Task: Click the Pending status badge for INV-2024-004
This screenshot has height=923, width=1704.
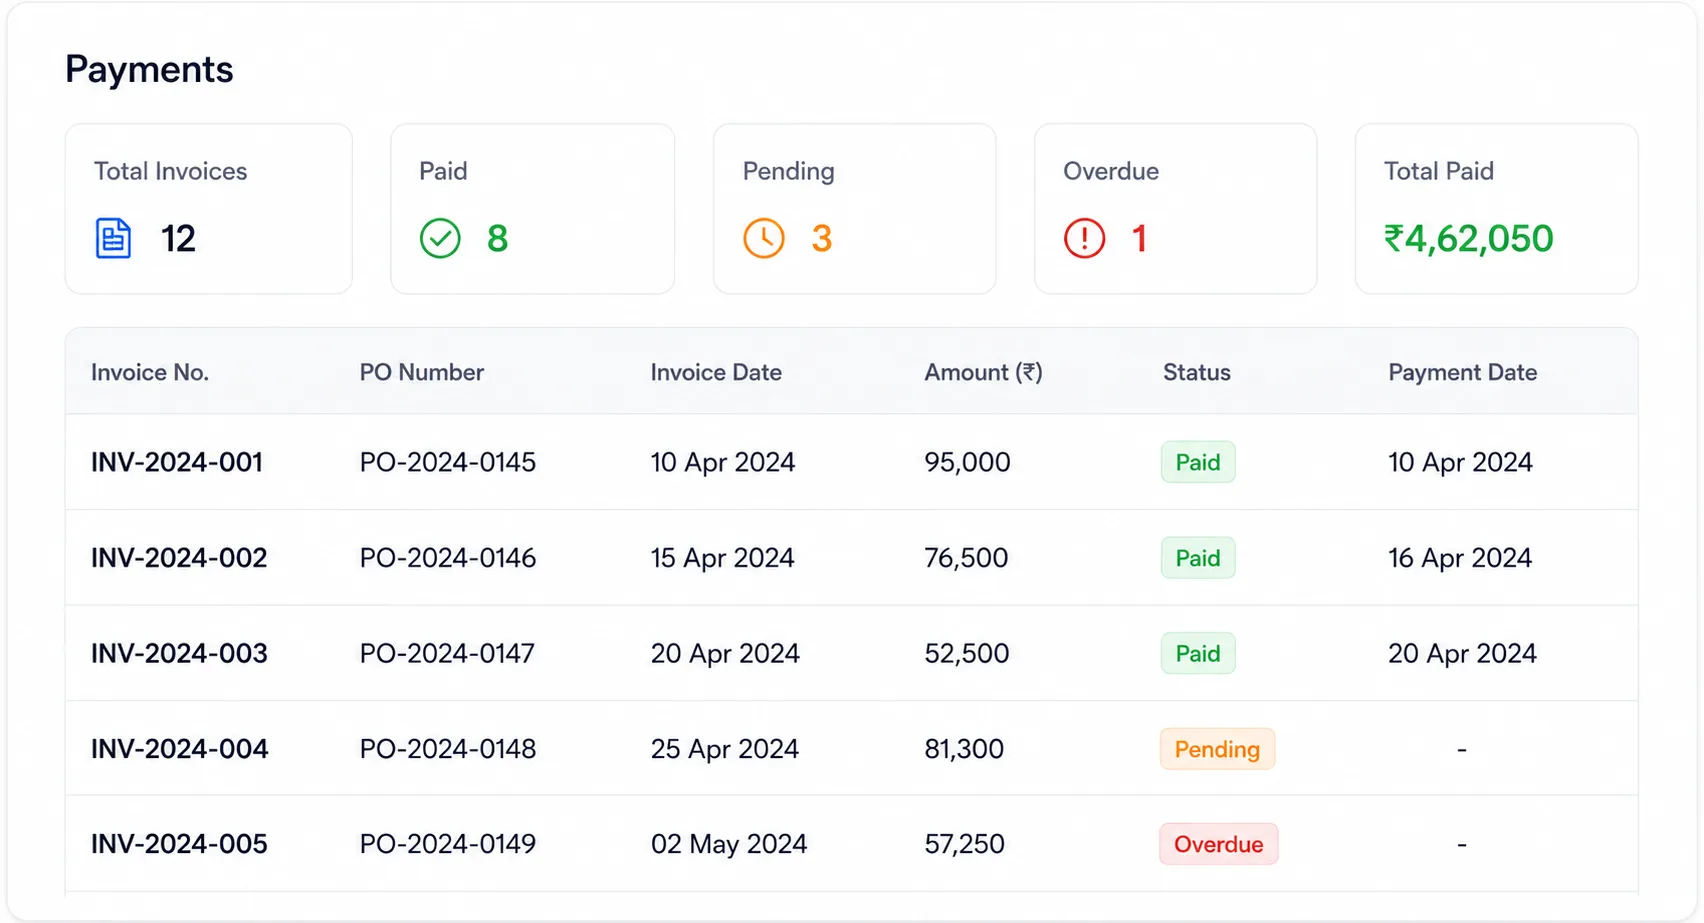Action: click(1217, 748)
